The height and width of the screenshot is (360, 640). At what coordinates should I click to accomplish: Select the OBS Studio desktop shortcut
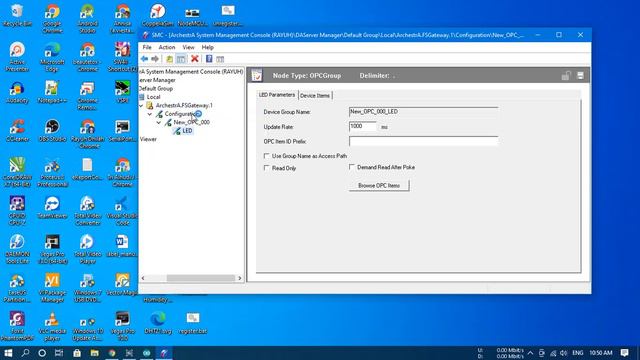[52, 131]
